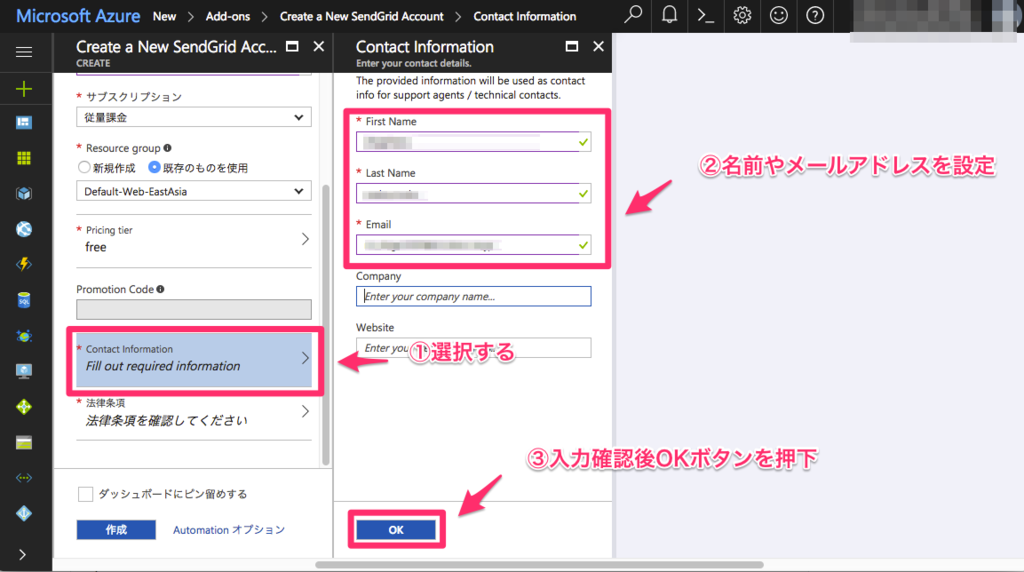Open help question mark icon
The width and height of the screenshot is (1024, 572).
point(815,15)
